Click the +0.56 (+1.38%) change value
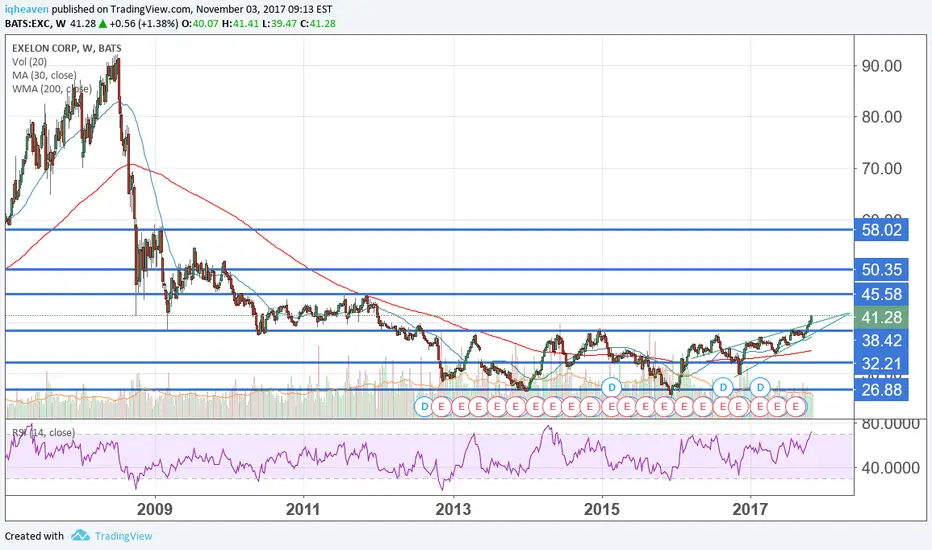Screen dimensions: 932x550 (x=144, y=24)
